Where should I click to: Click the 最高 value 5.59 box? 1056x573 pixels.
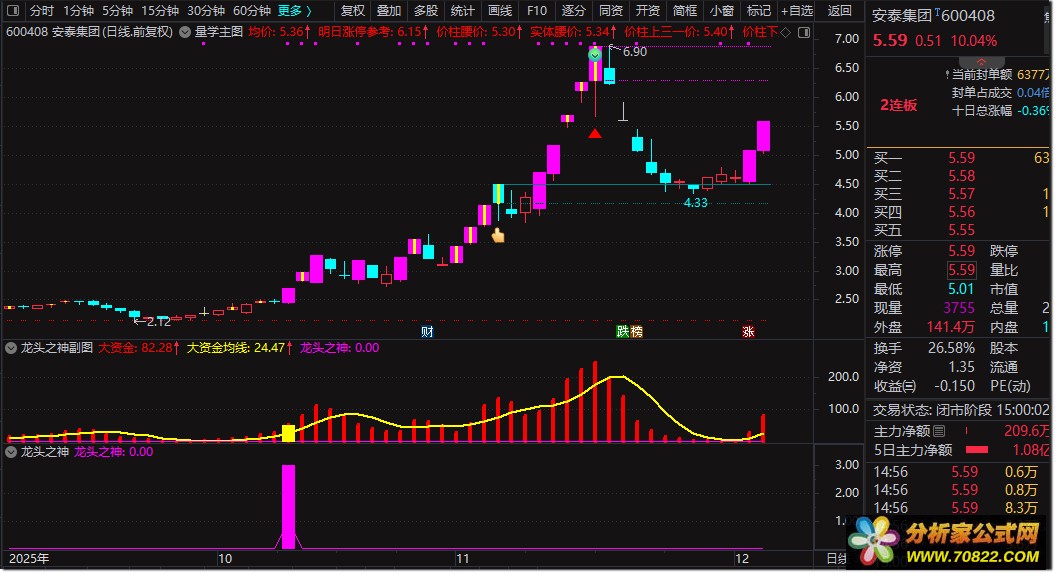click(961, 270)
